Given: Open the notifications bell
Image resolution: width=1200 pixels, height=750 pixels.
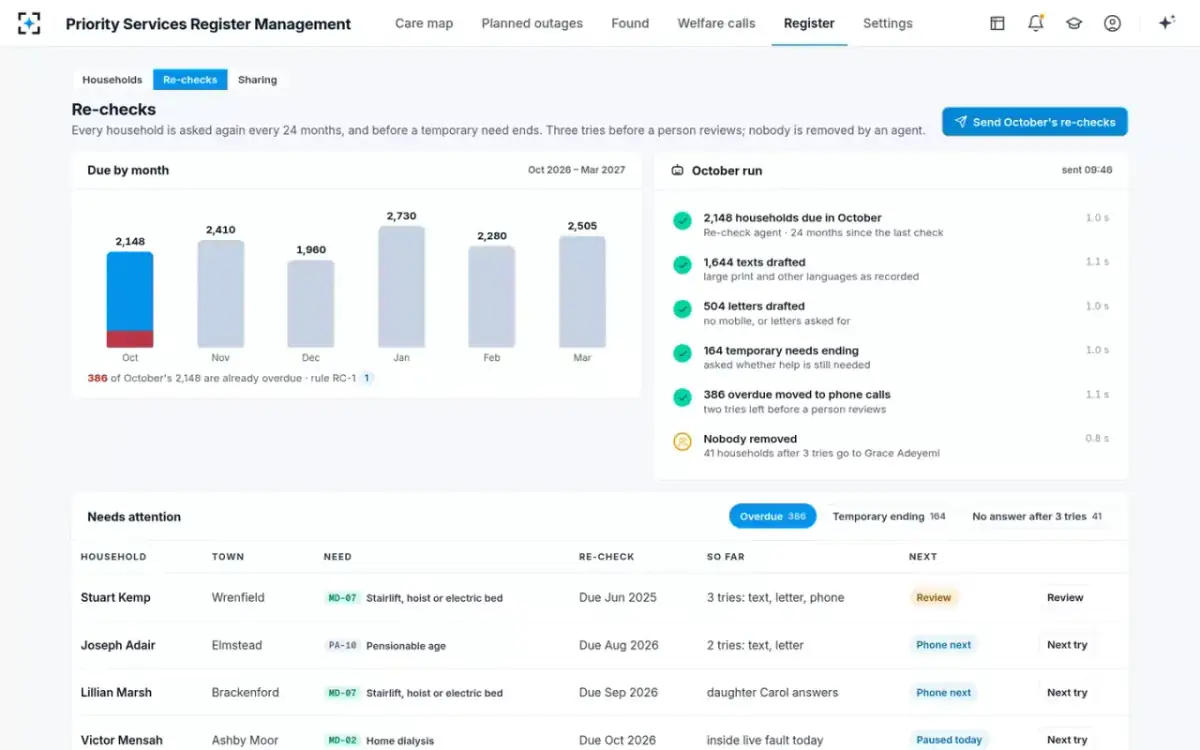Looking at the screenshot, I should point(1036,23).
